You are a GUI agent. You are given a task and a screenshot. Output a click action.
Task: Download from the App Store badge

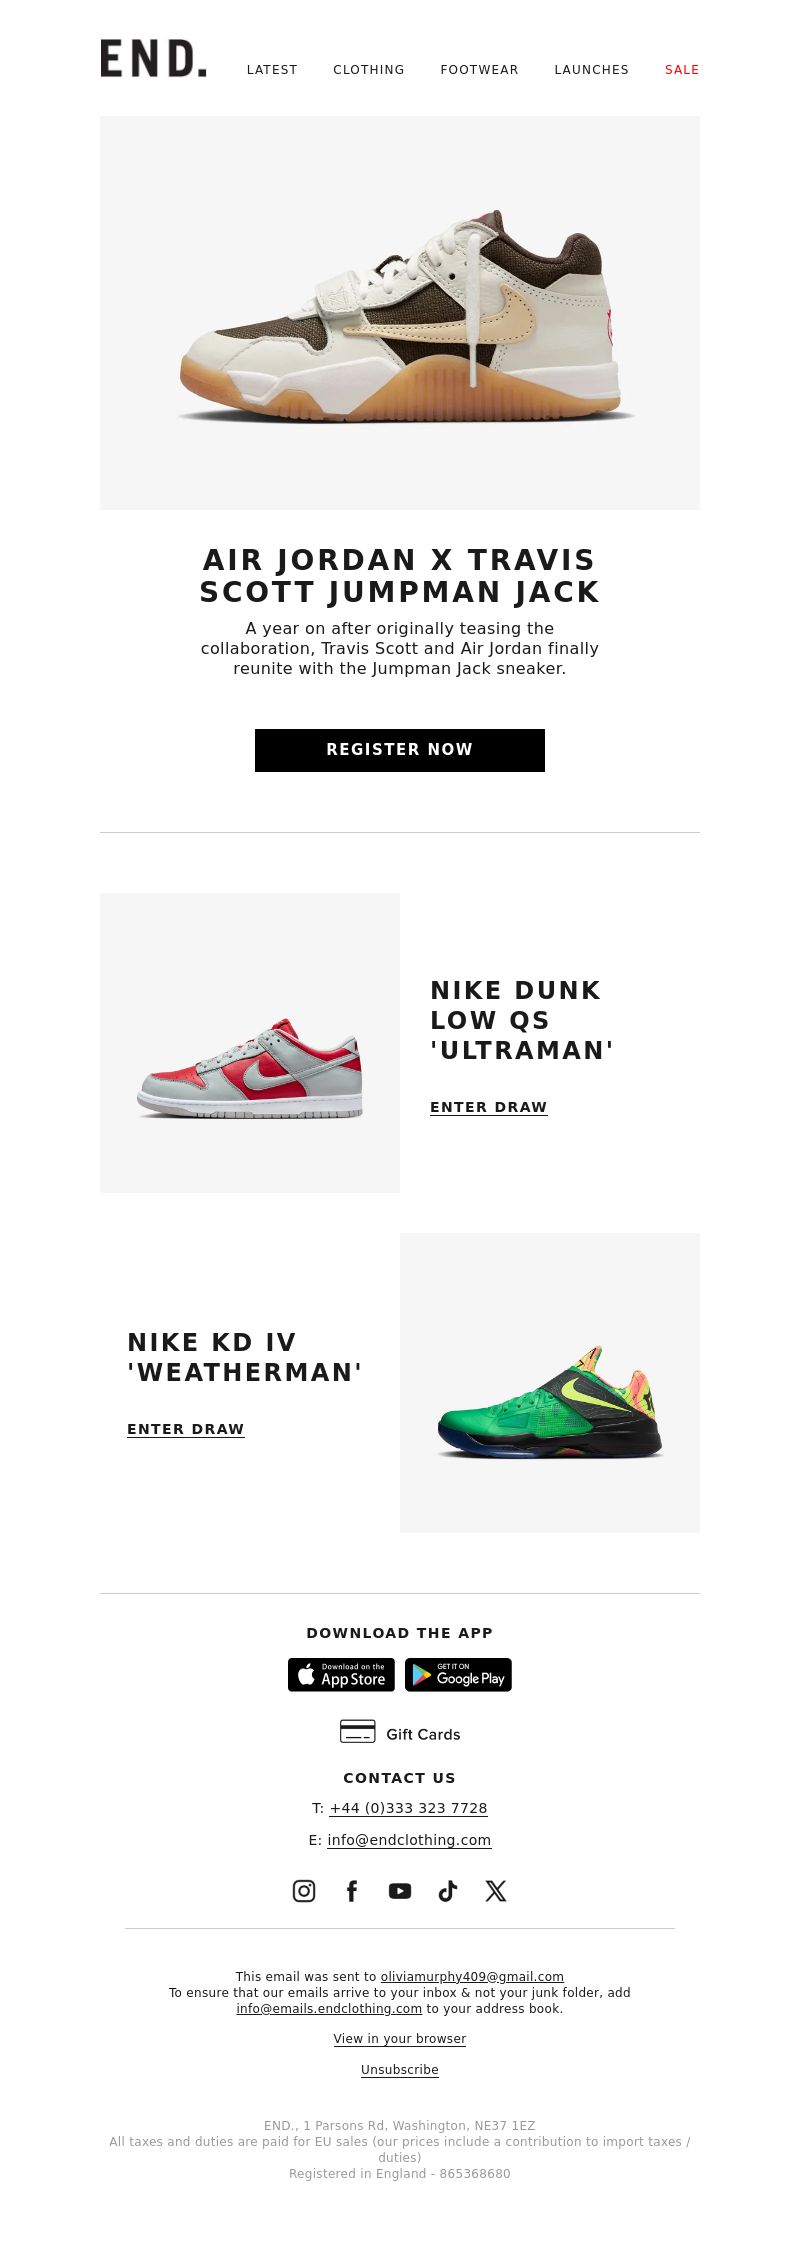(x=341, y=1674)
